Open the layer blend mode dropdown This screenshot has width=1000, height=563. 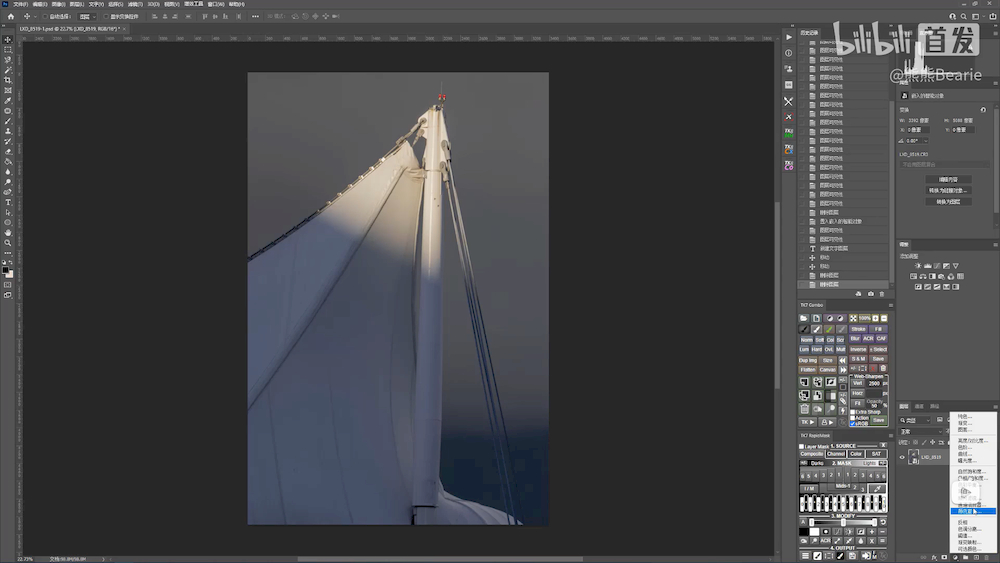coord(920,431)
